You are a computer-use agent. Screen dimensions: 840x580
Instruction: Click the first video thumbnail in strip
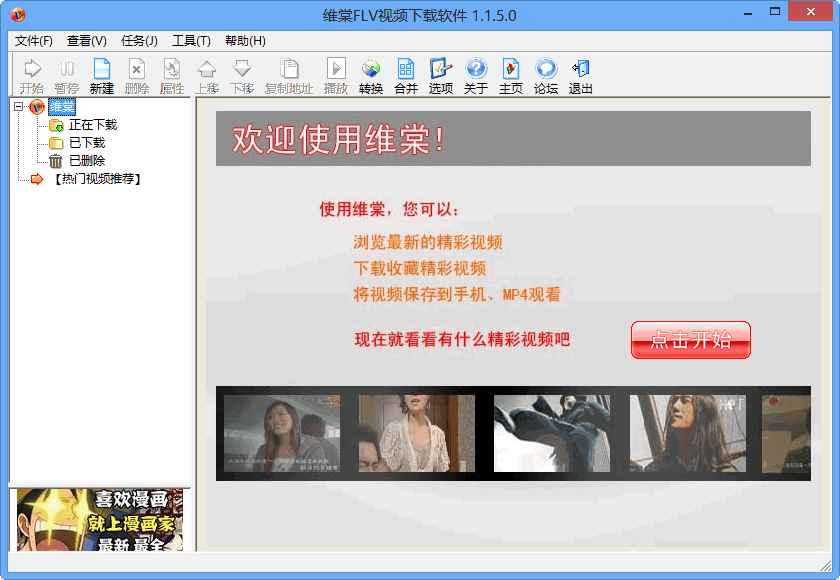click(281, 433)
